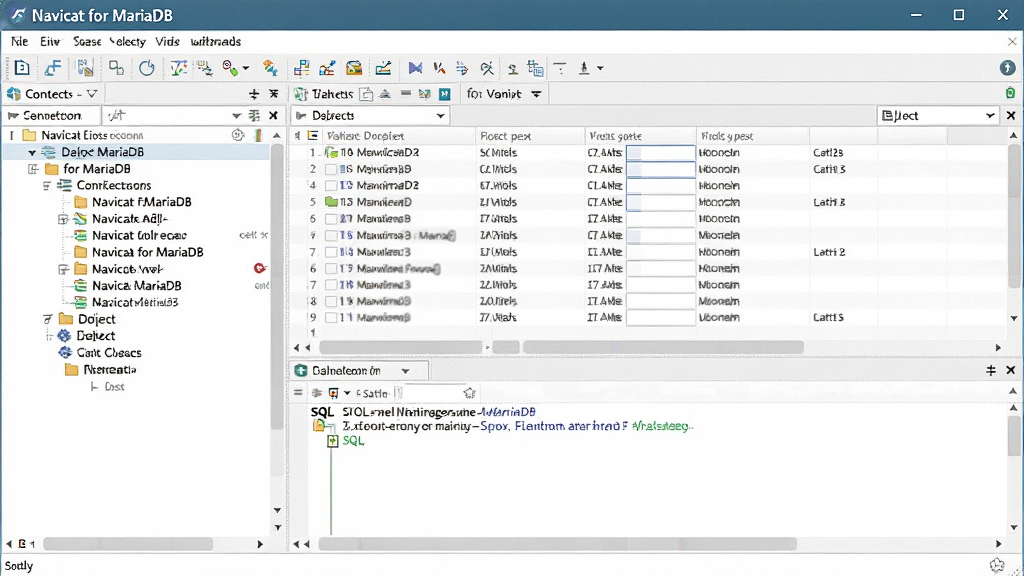Close the left connection panel with X
The image size is (1024, 576).
point(274,116)
